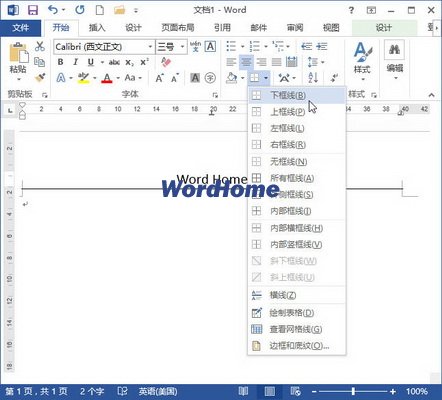Screen dimensions: 442x400
Task: Click the Phonetic Guide icon
Action: pyautogui.click(x=195, y=46)
